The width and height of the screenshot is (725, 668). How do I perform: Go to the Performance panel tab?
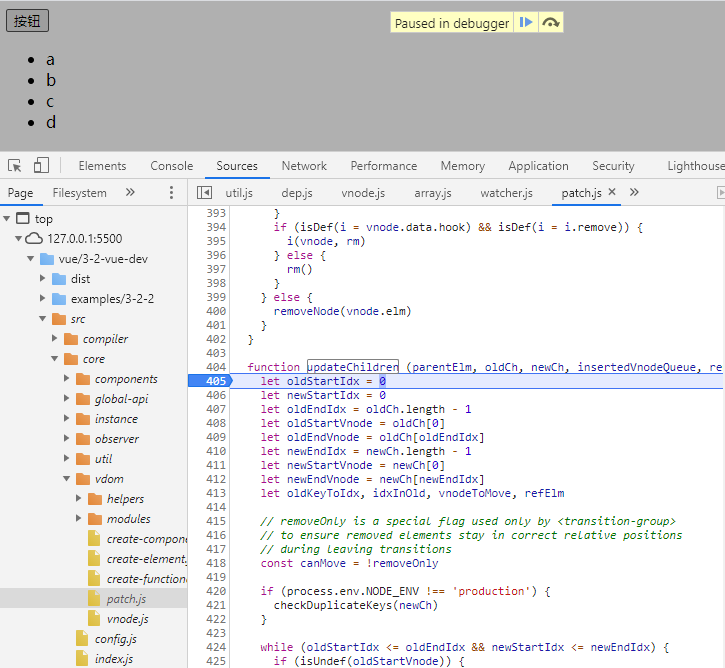click(384, 166)
